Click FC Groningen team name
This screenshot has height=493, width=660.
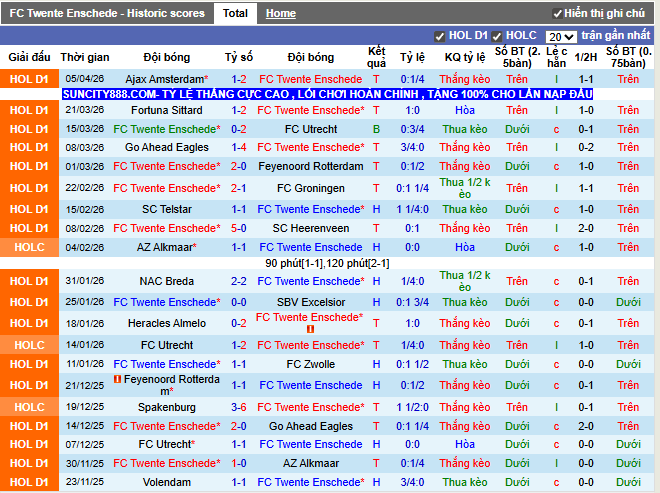point(311,188)
